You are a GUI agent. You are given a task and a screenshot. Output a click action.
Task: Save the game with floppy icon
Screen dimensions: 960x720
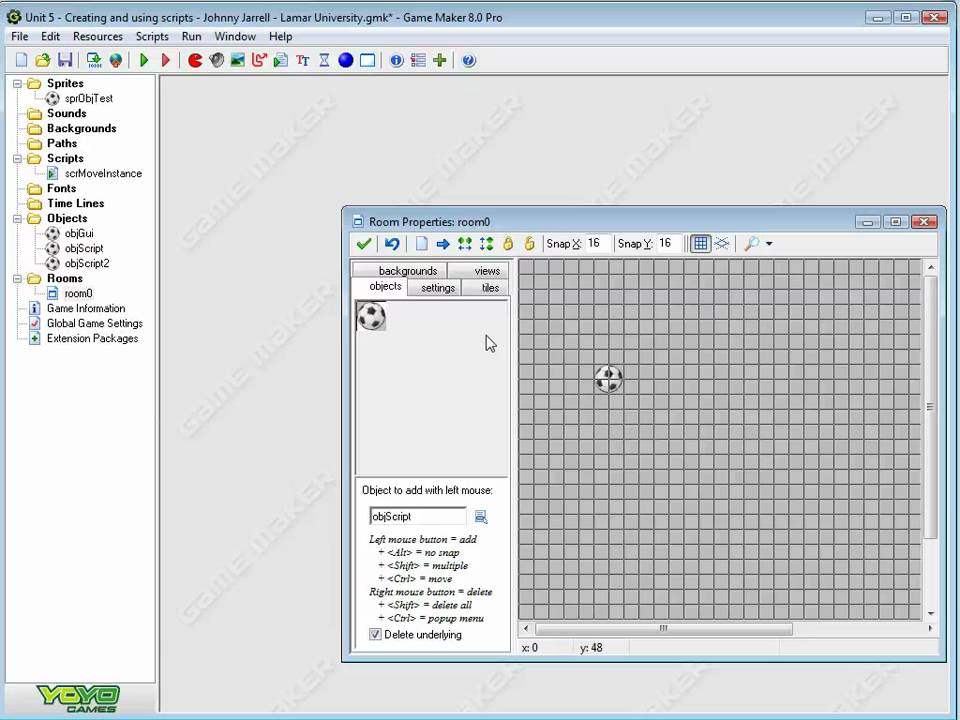(65, 60)
